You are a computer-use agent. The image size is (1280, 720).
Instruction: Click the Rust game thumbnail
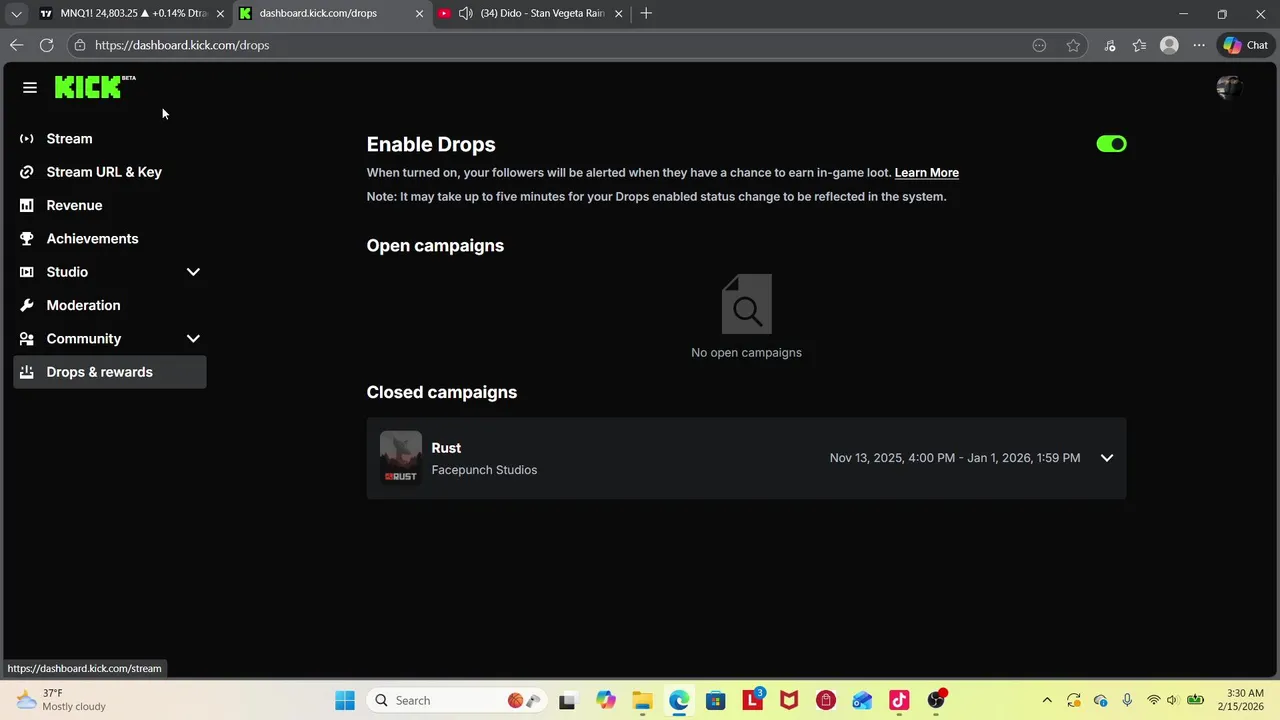401,458
